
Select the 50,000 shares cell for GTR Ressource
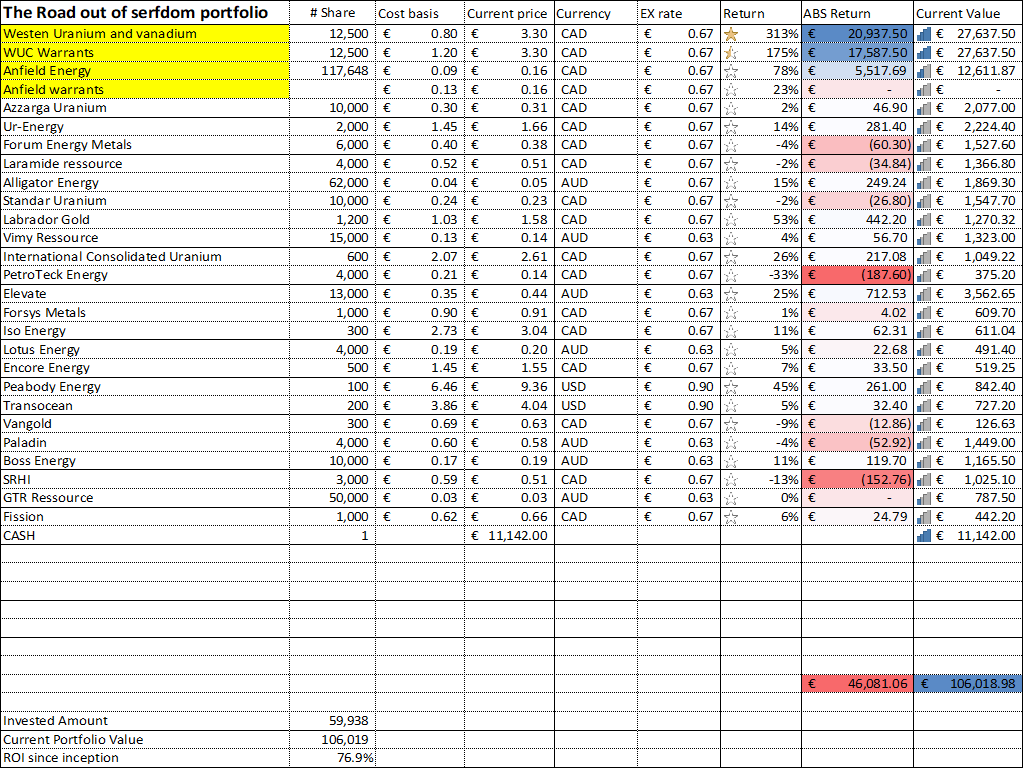(x=332, y=498)
